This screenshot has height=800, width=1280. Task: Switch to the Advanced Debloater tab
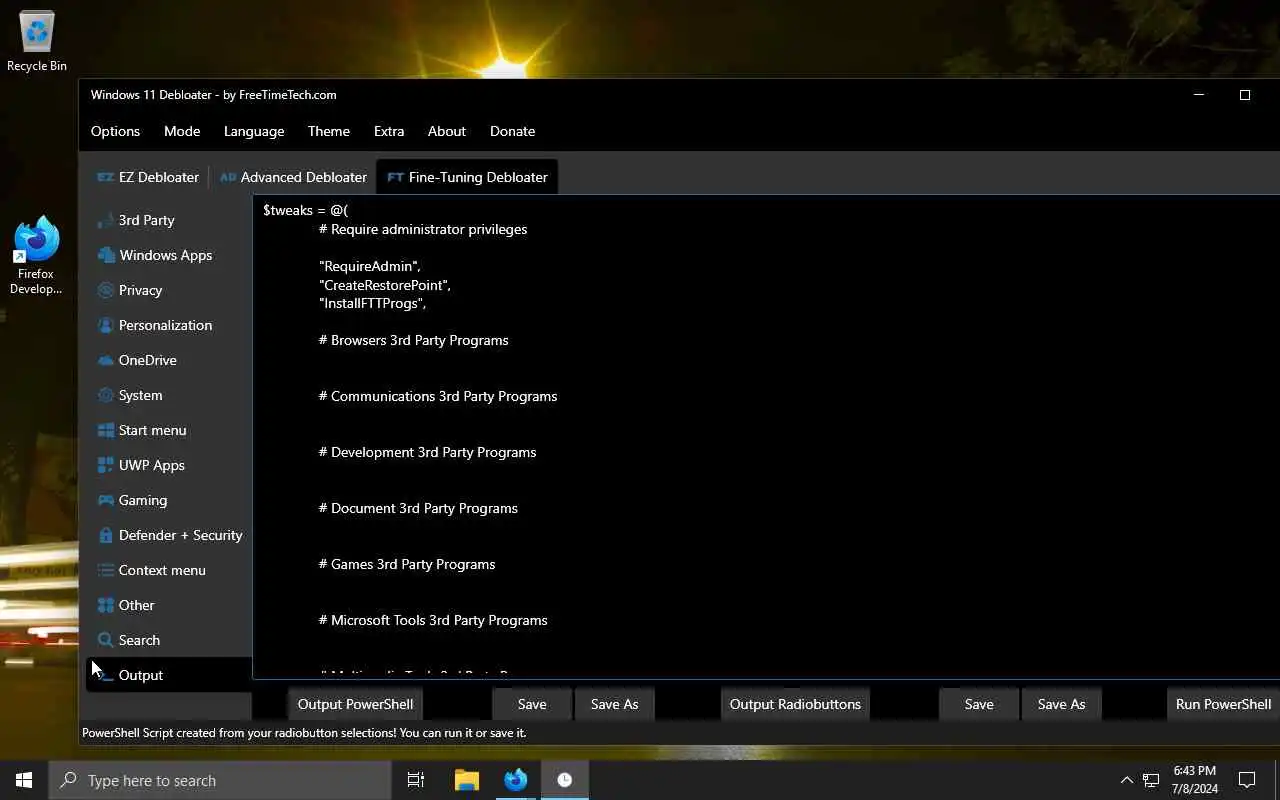tap(293, 177)
